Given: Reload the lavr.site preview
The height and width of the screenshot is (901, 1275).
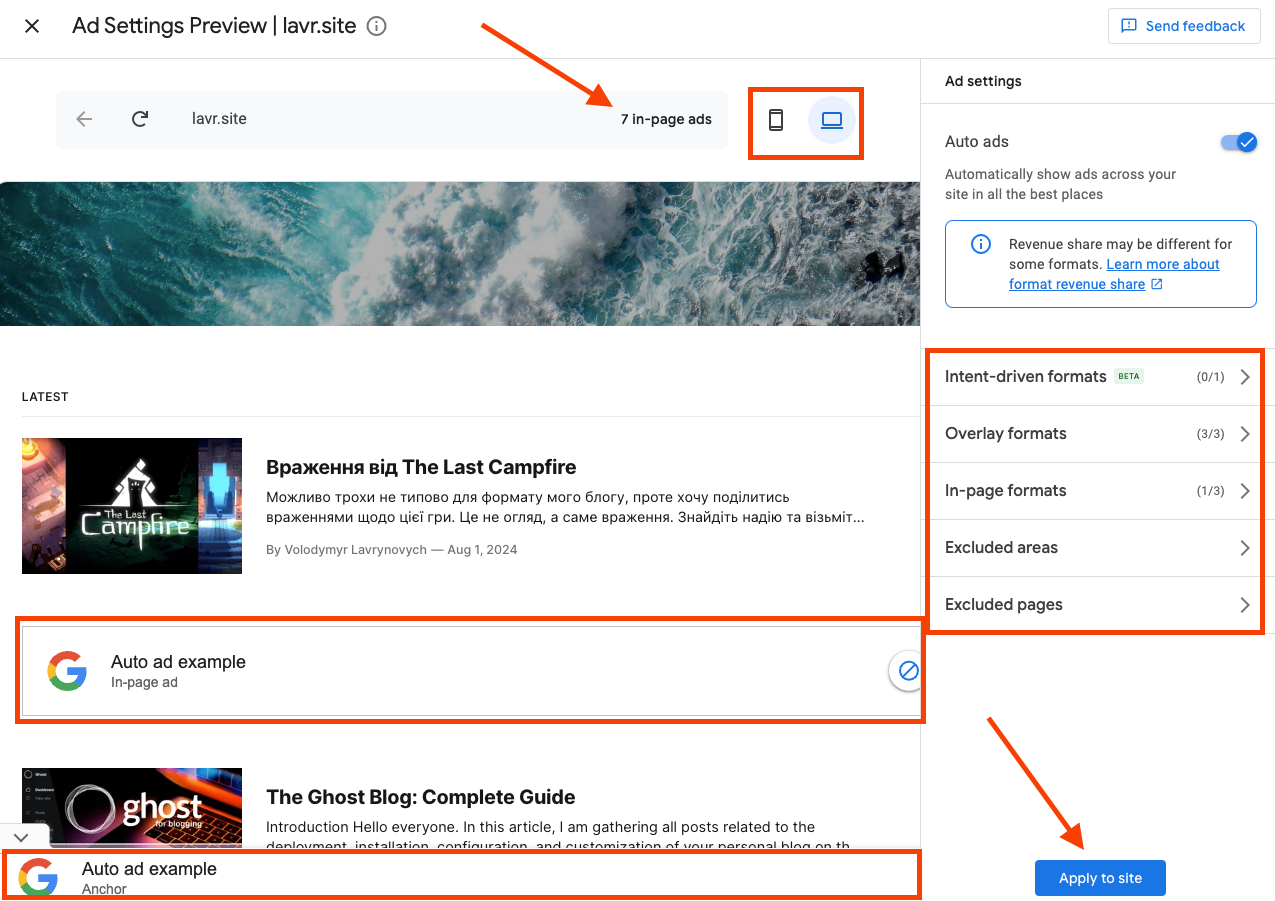Looking at the screenshot, I should coord(140,119).
